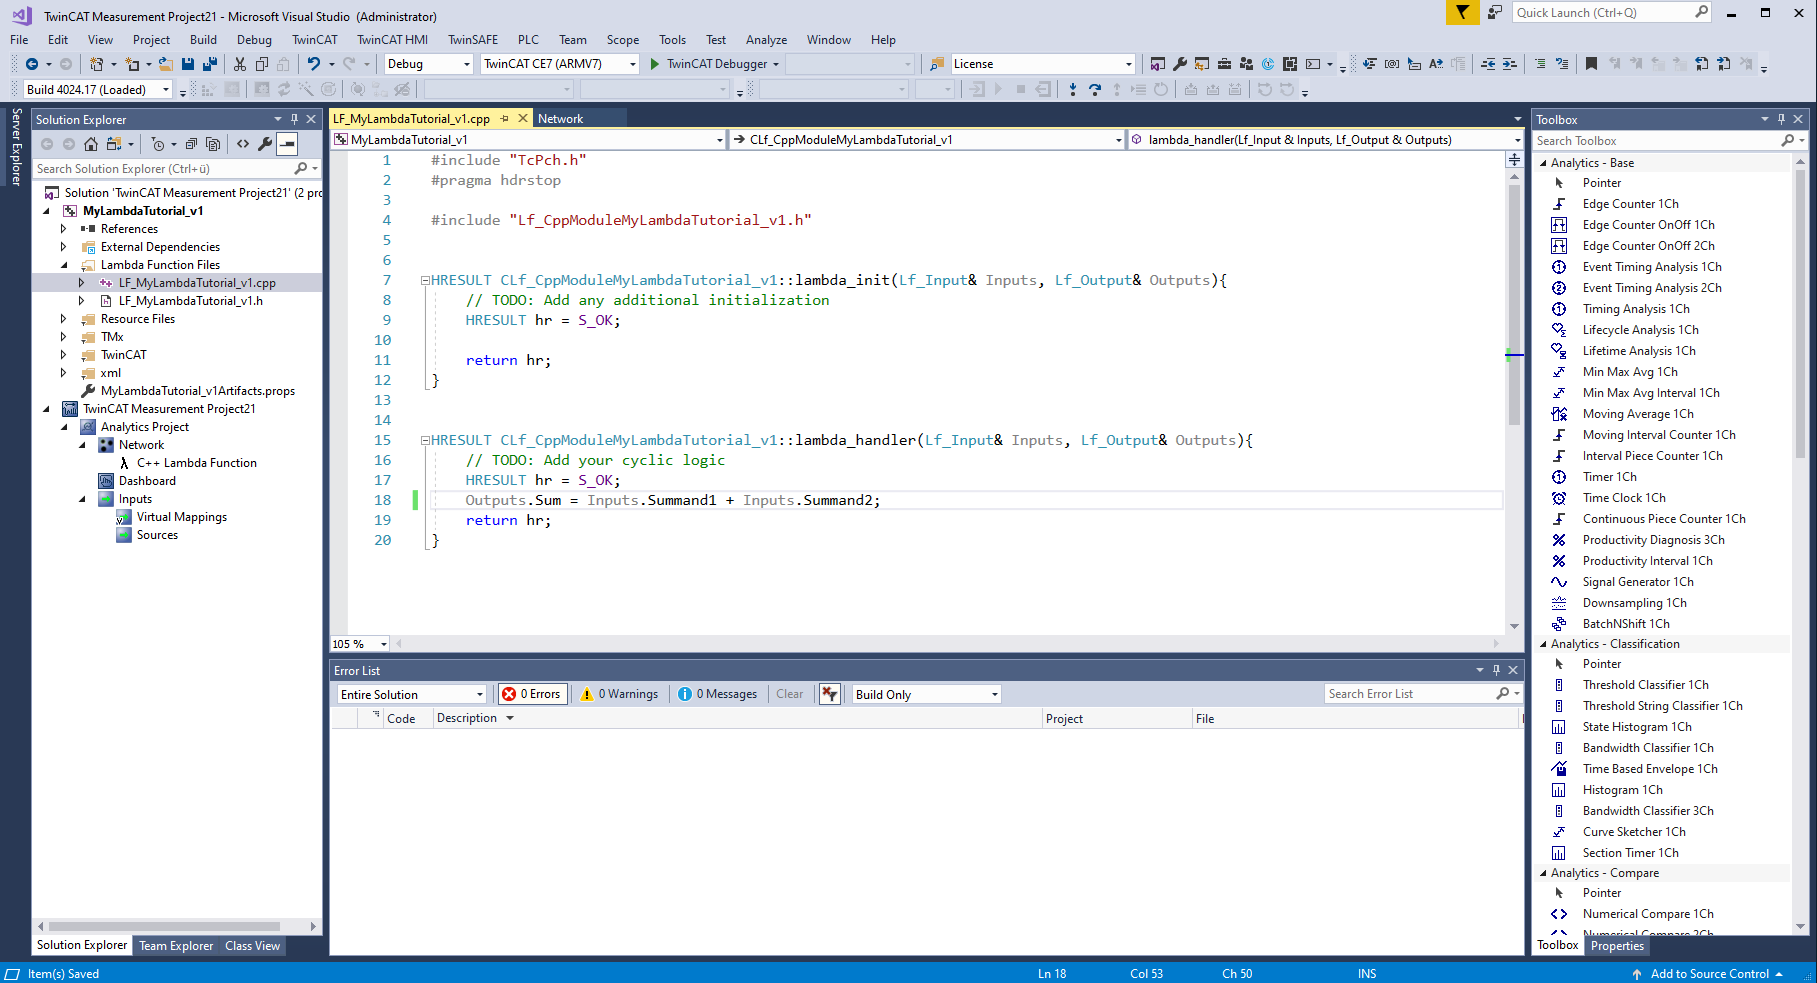1817x983 pixels.
Task: Click the Step Over debug icon
Action: click(x=1095, y=90)
